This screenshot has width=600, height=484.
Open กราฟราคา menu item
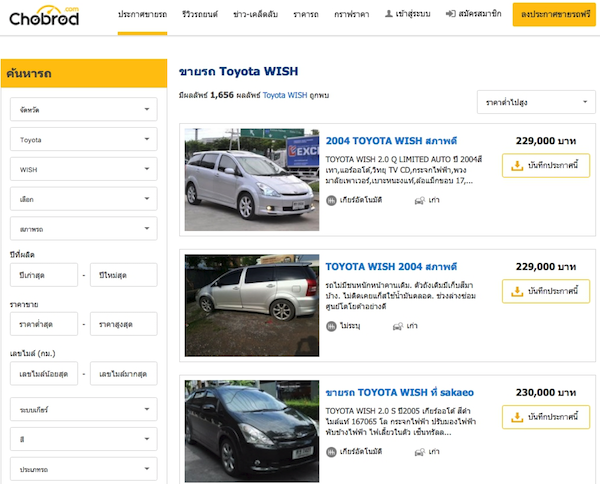click(351, 14)
